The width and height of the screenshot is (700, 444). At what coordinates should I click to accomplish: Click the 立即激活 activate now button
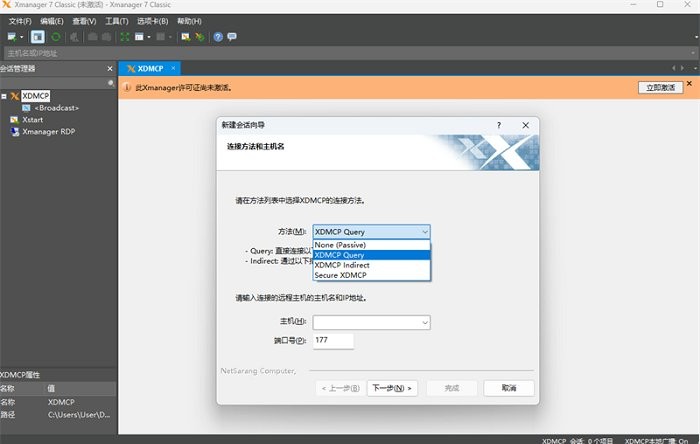659,88
